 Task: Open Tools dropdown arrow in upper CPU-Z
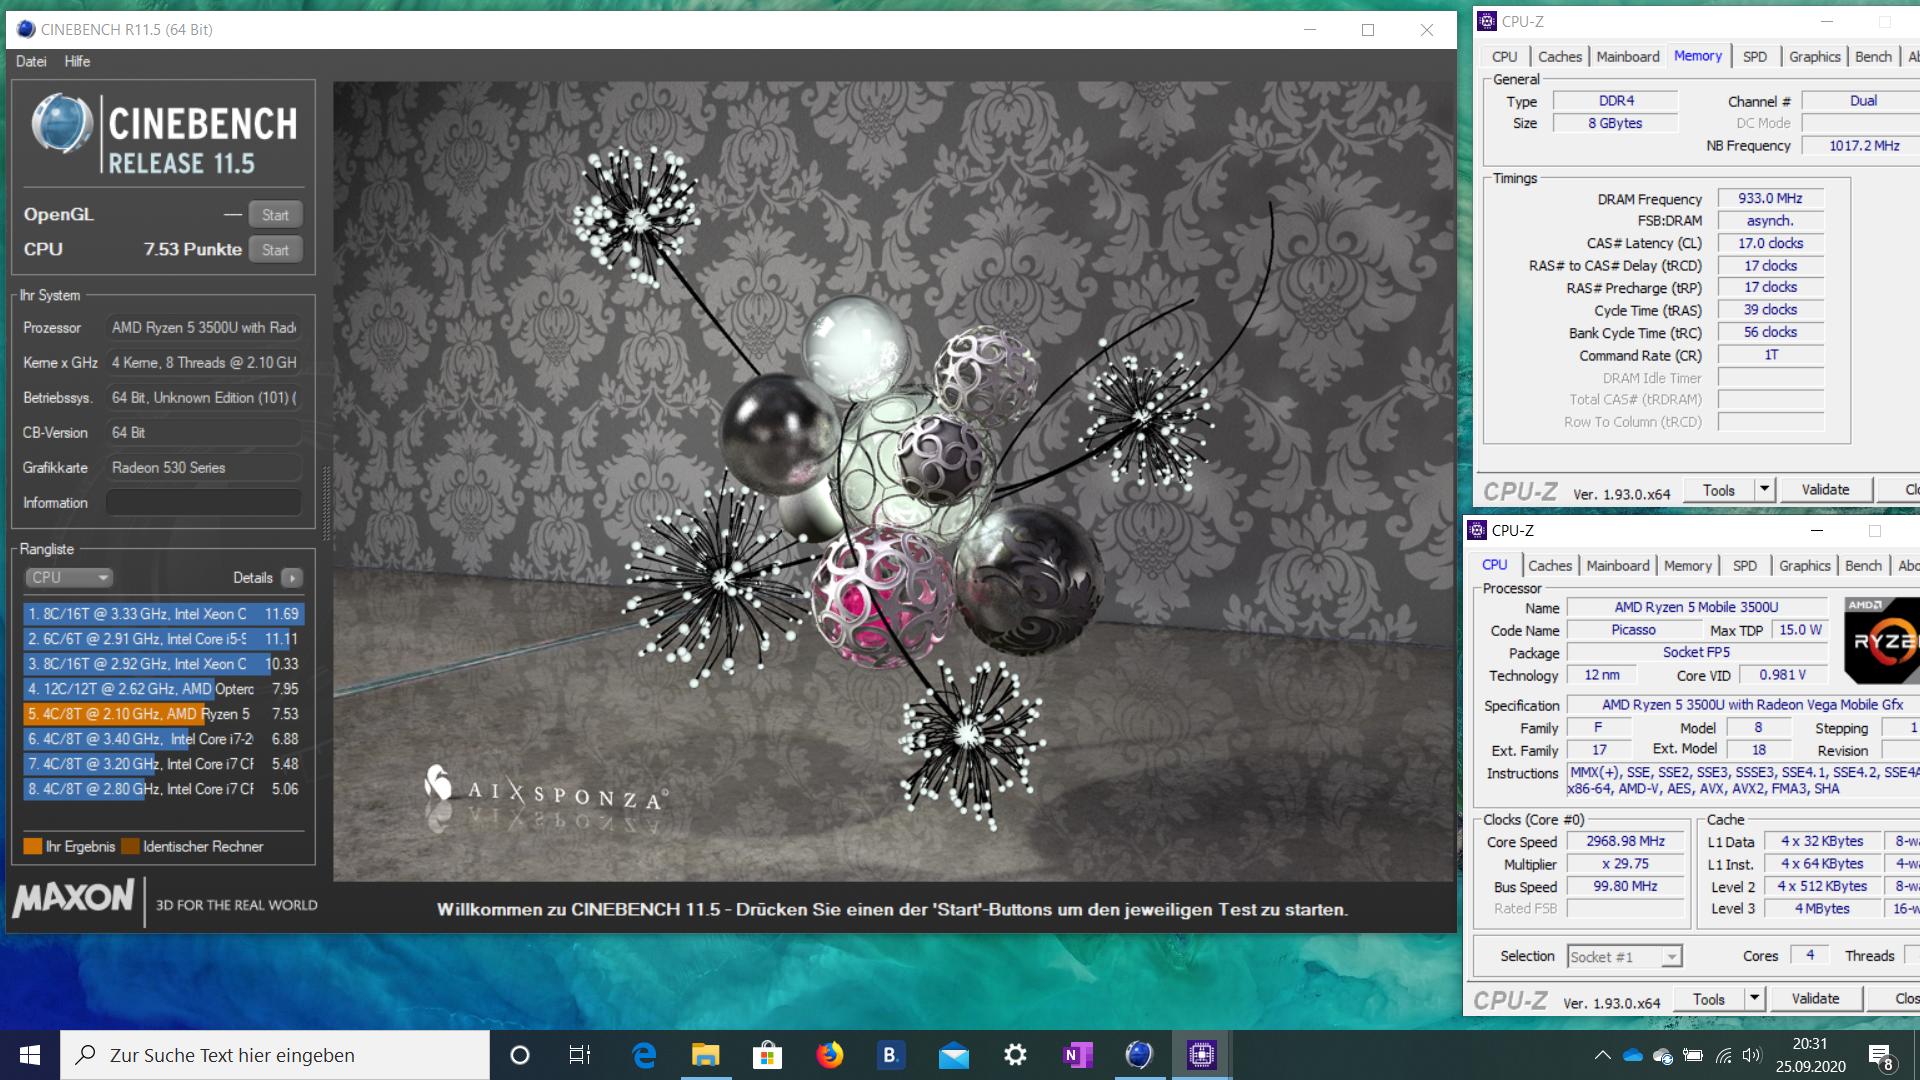1765,490
